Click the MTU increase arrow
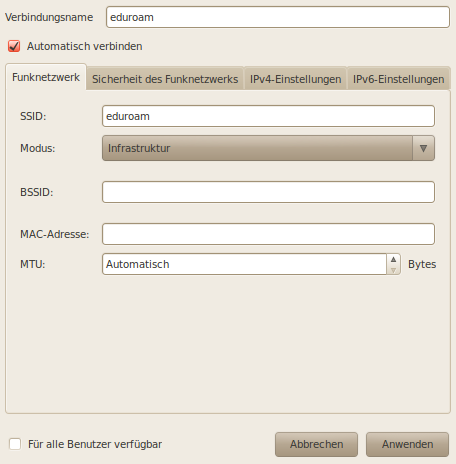This screenshot has height=464, width=456. 393,259
